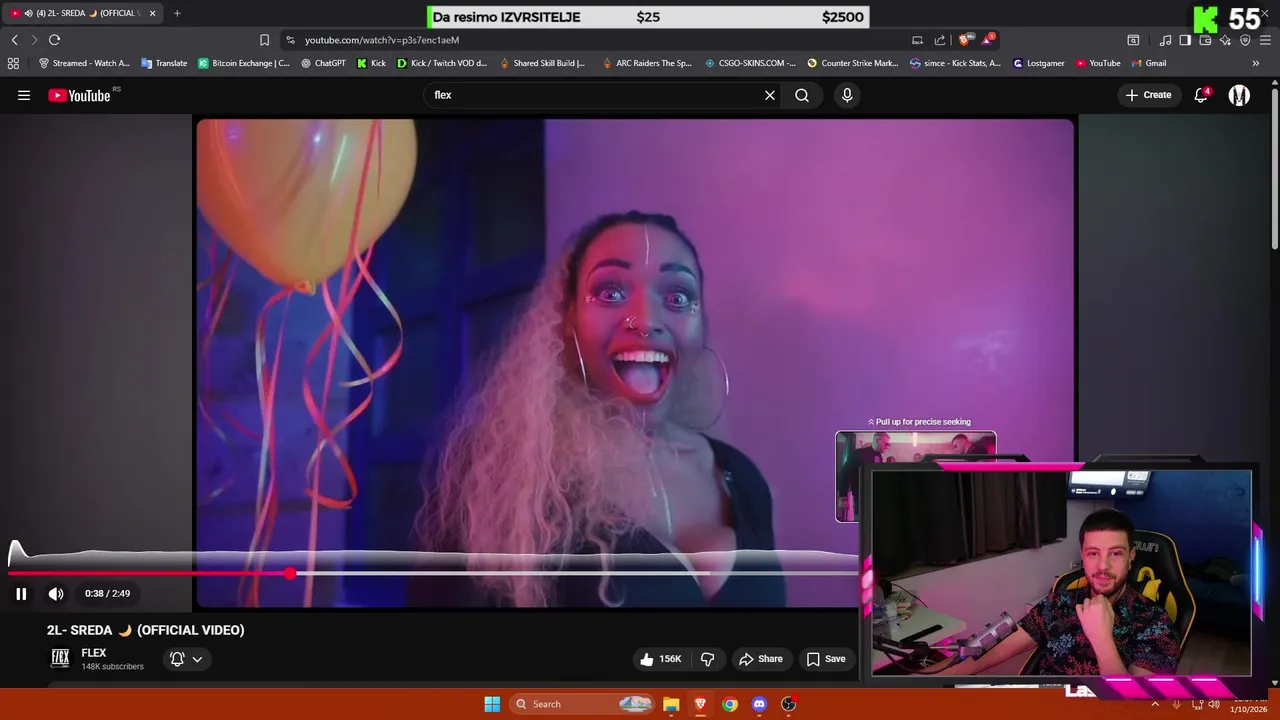Open the Brave VPN shield icon
Image resolution: width=1280 pixels, height=720 pixels.
pos(1245,40)
